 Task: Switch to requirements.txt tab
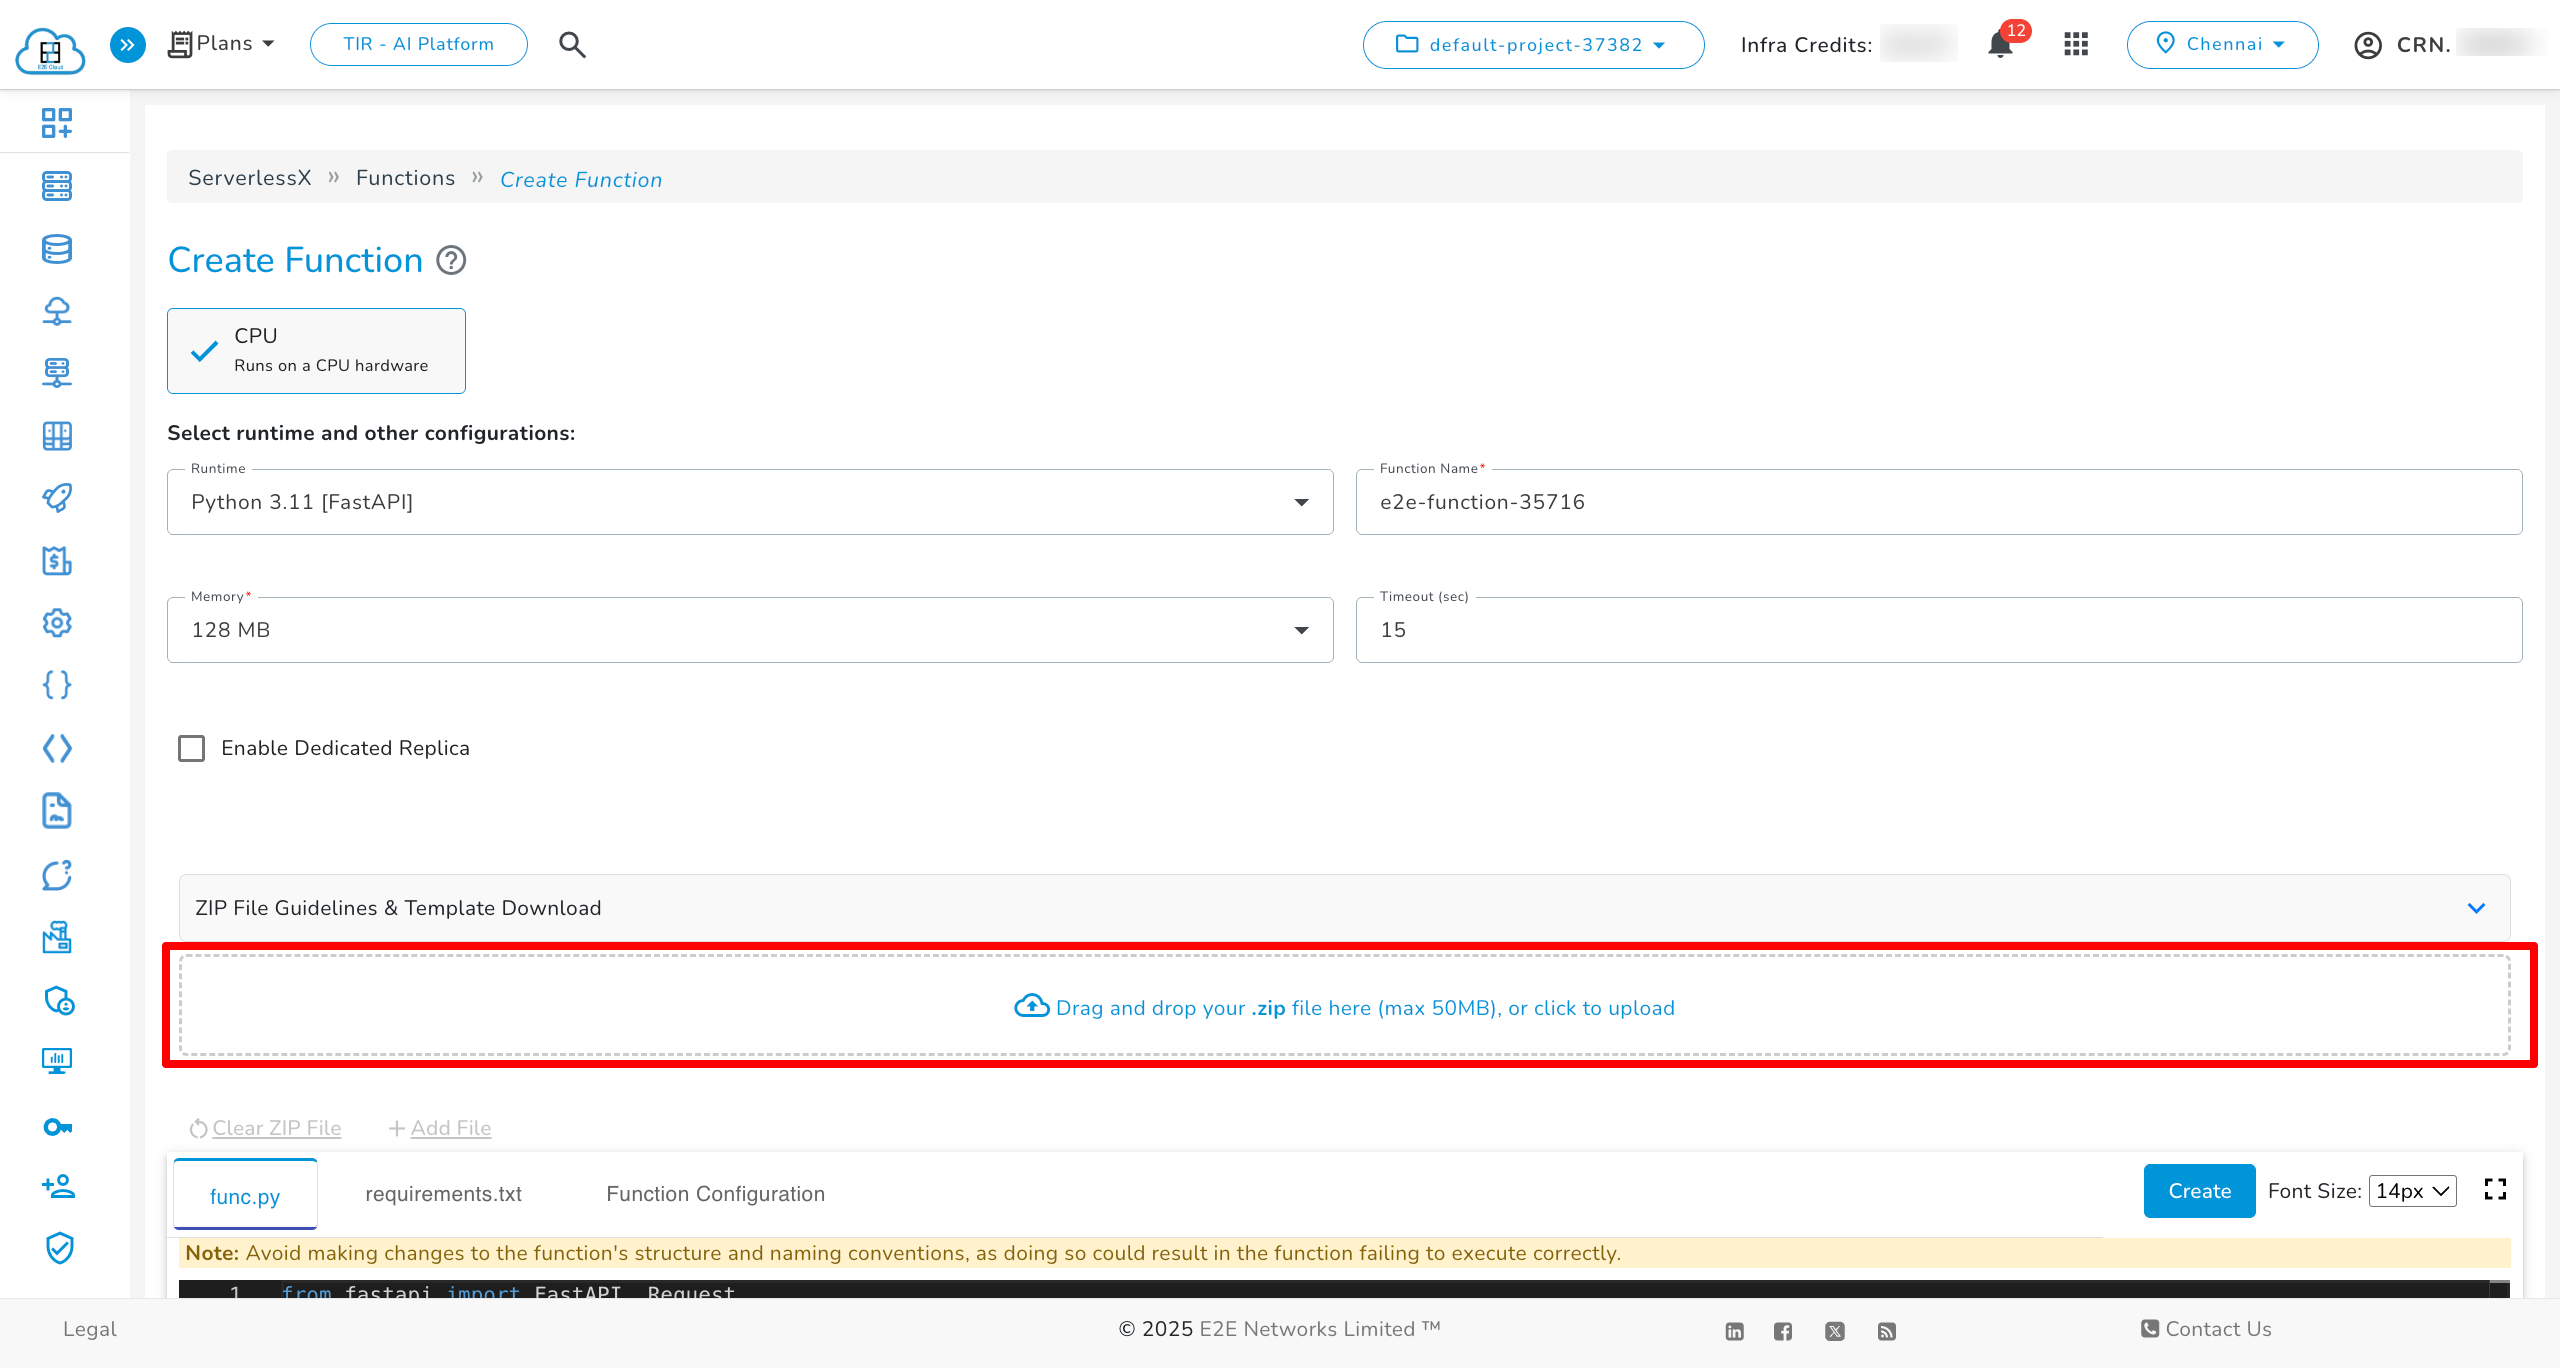click(443, 1194)
